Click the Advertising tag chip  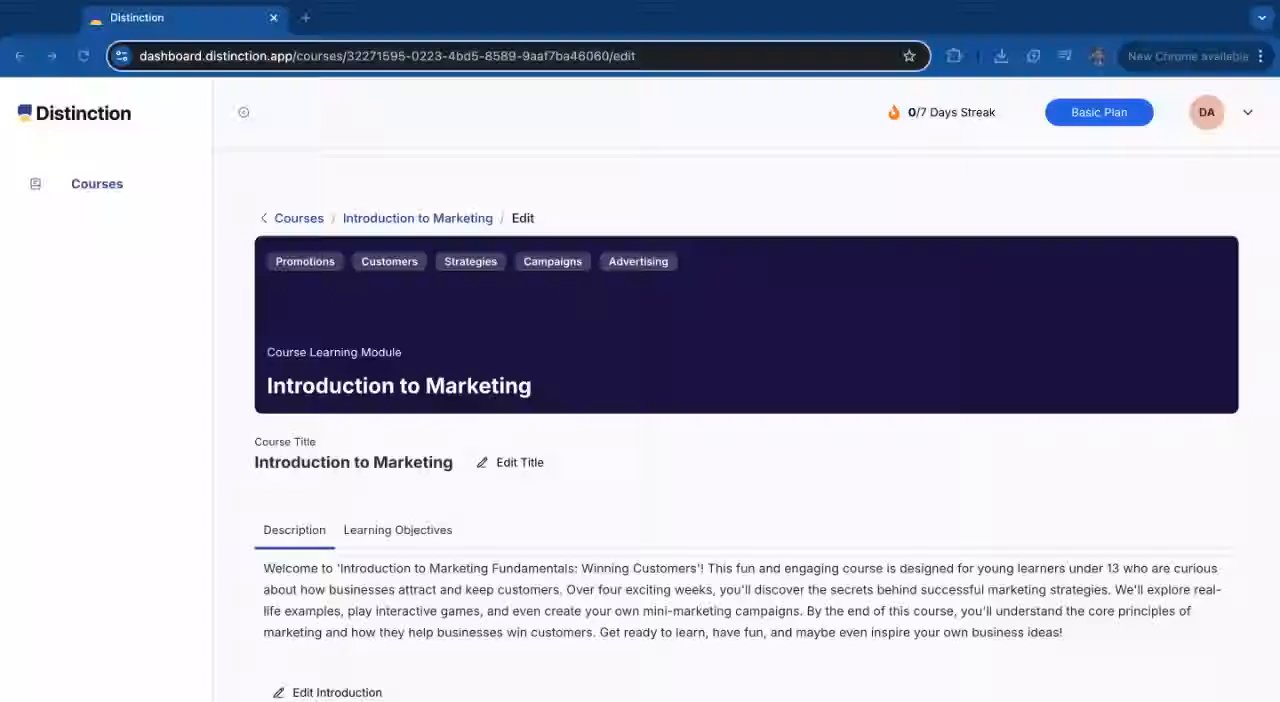tap(638, 261)
